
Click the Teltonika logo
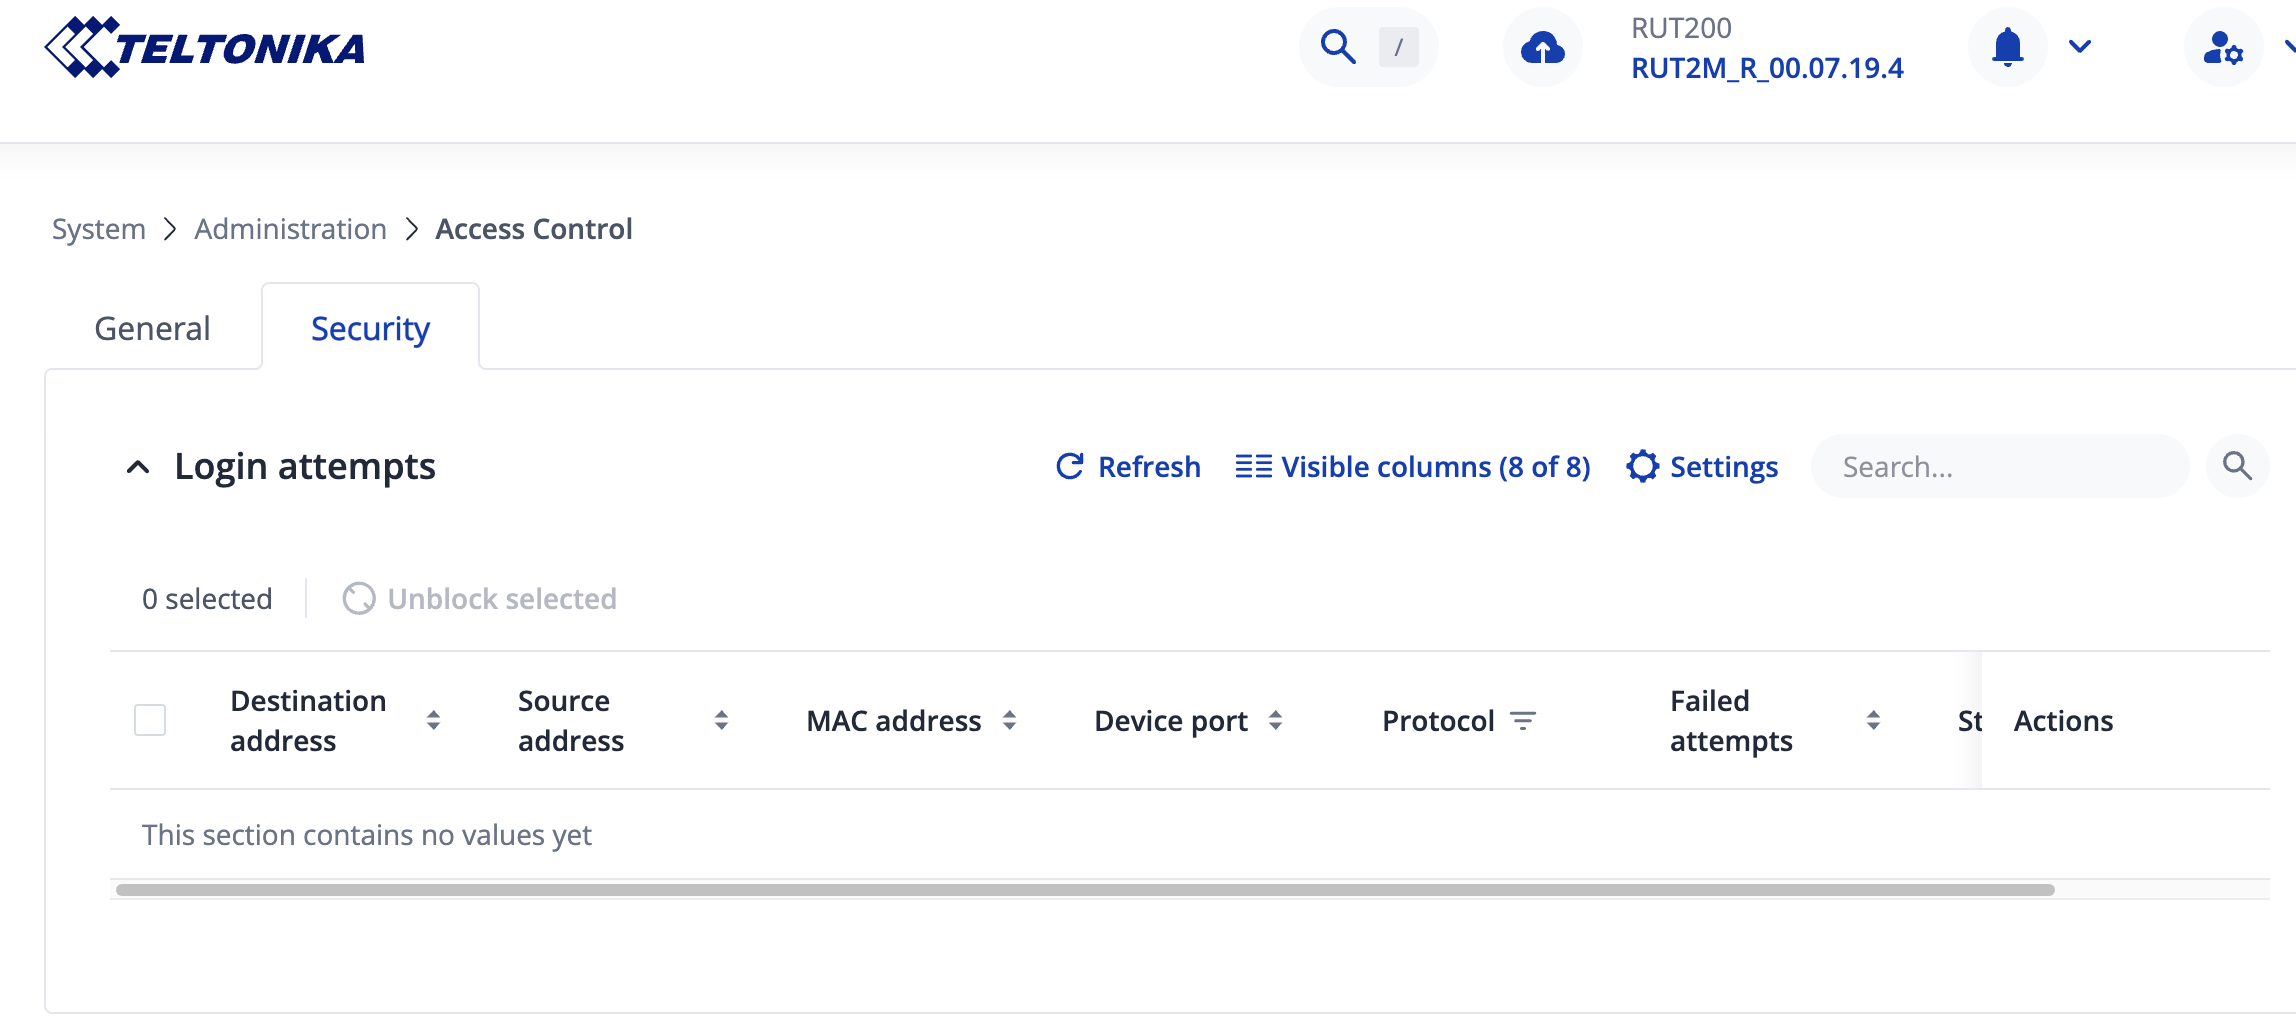pos(205,47)
